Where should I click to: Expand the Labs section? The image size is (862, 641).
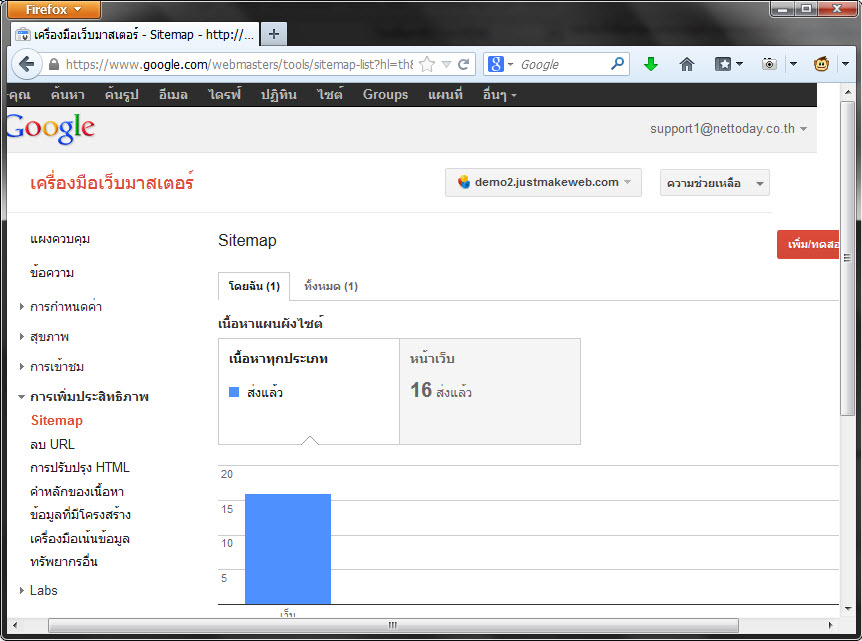pyautogui.click(x=21, y=590)
